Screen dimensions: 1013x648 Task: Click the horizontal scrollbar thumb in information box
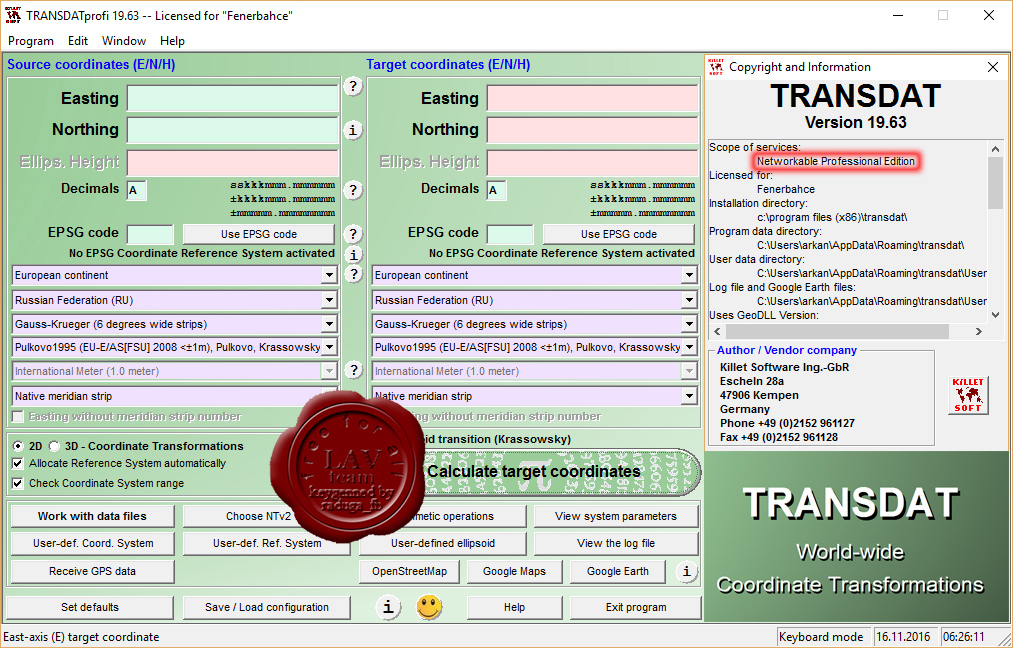click(837, 331)
